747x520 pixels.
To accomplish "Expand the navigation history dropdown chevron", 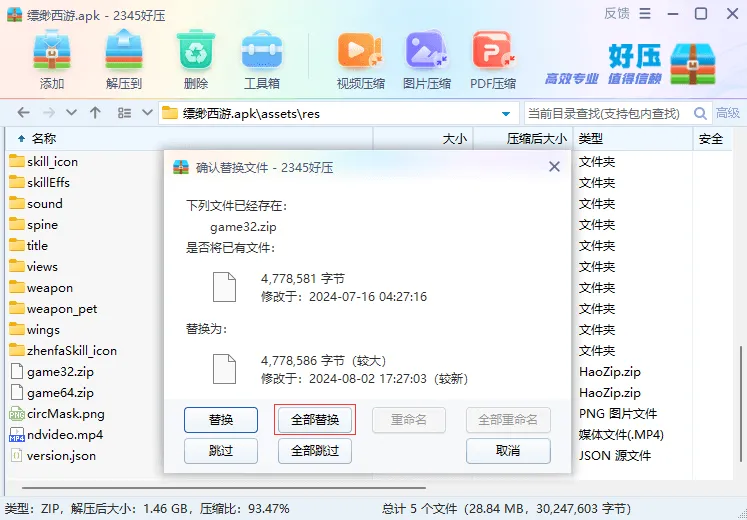I will pos(71,113).
